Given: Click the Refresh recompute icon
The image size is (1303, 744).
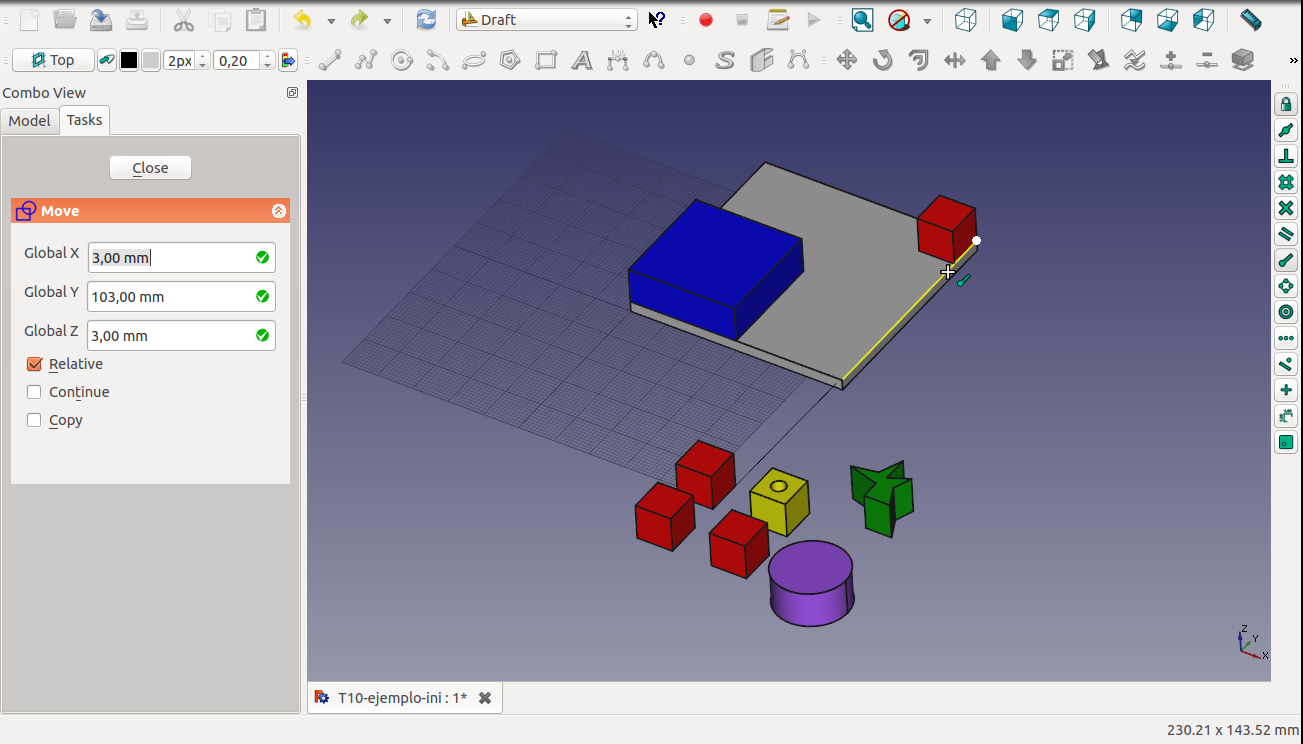Looking at the screenshot, I should tap(426, 20).
